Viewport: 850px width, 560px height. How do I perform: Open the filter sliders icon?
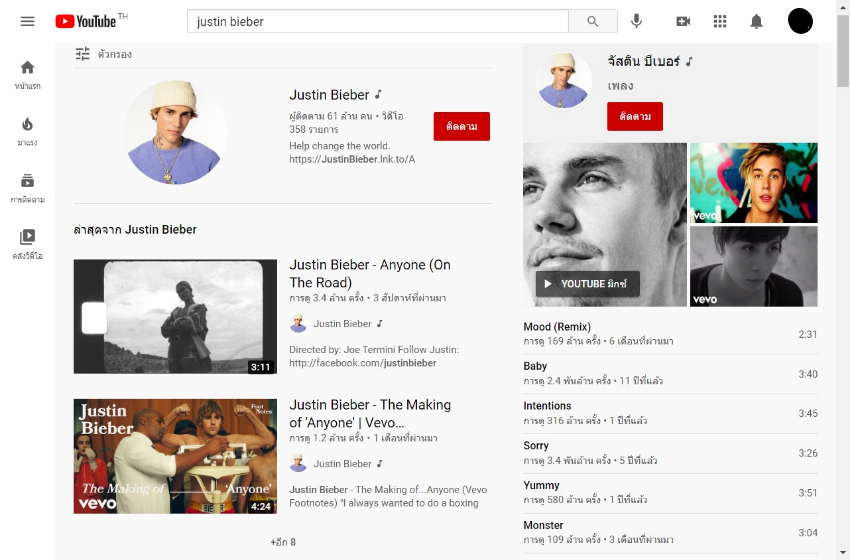(82, 54)
